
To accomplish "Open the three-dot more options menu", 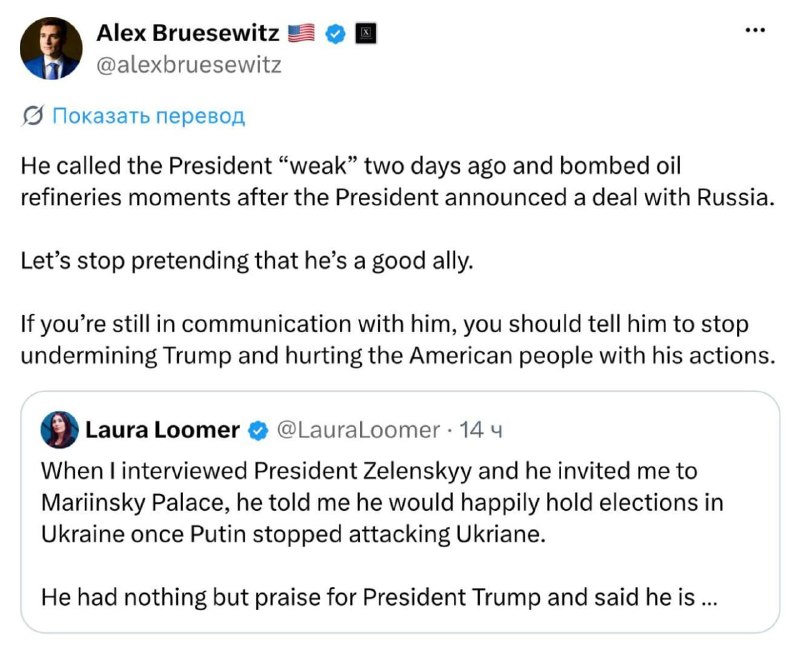I will 755,31.
